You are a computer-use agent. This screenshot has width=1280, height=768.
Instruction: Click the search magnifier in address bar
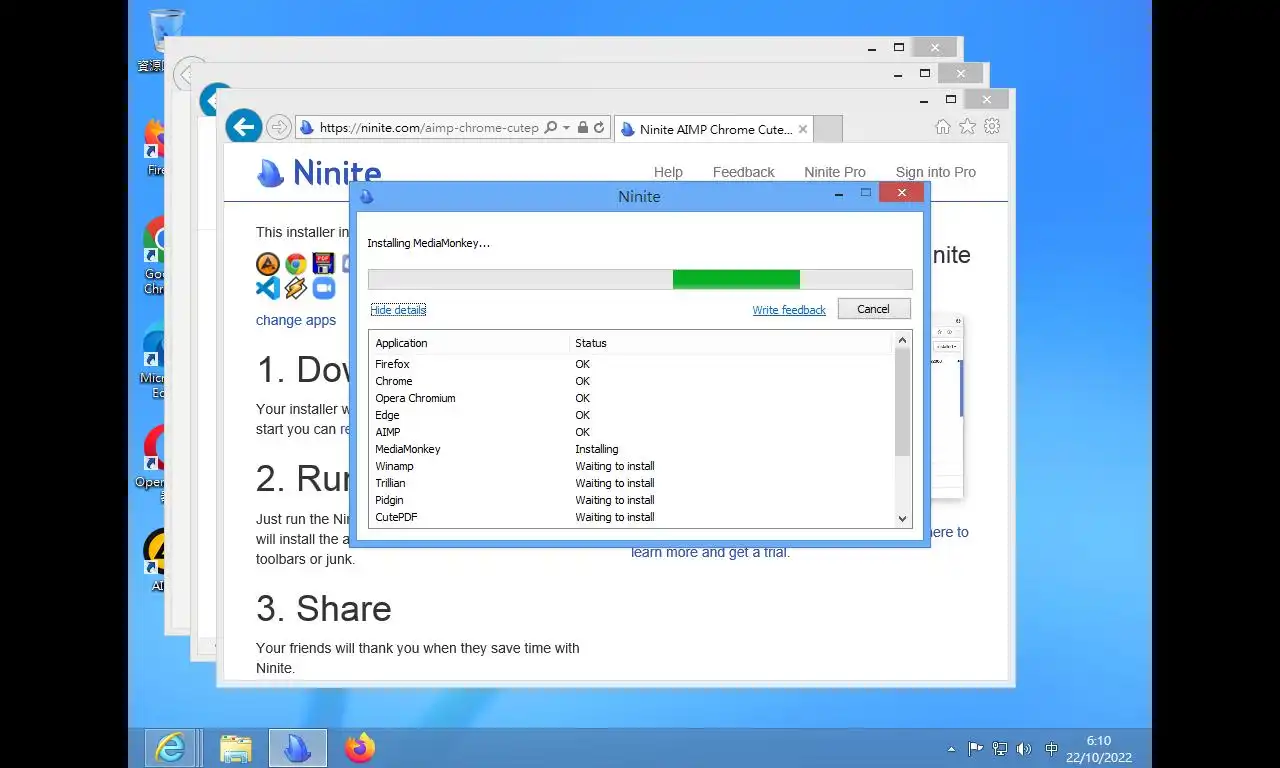point(551,128)
